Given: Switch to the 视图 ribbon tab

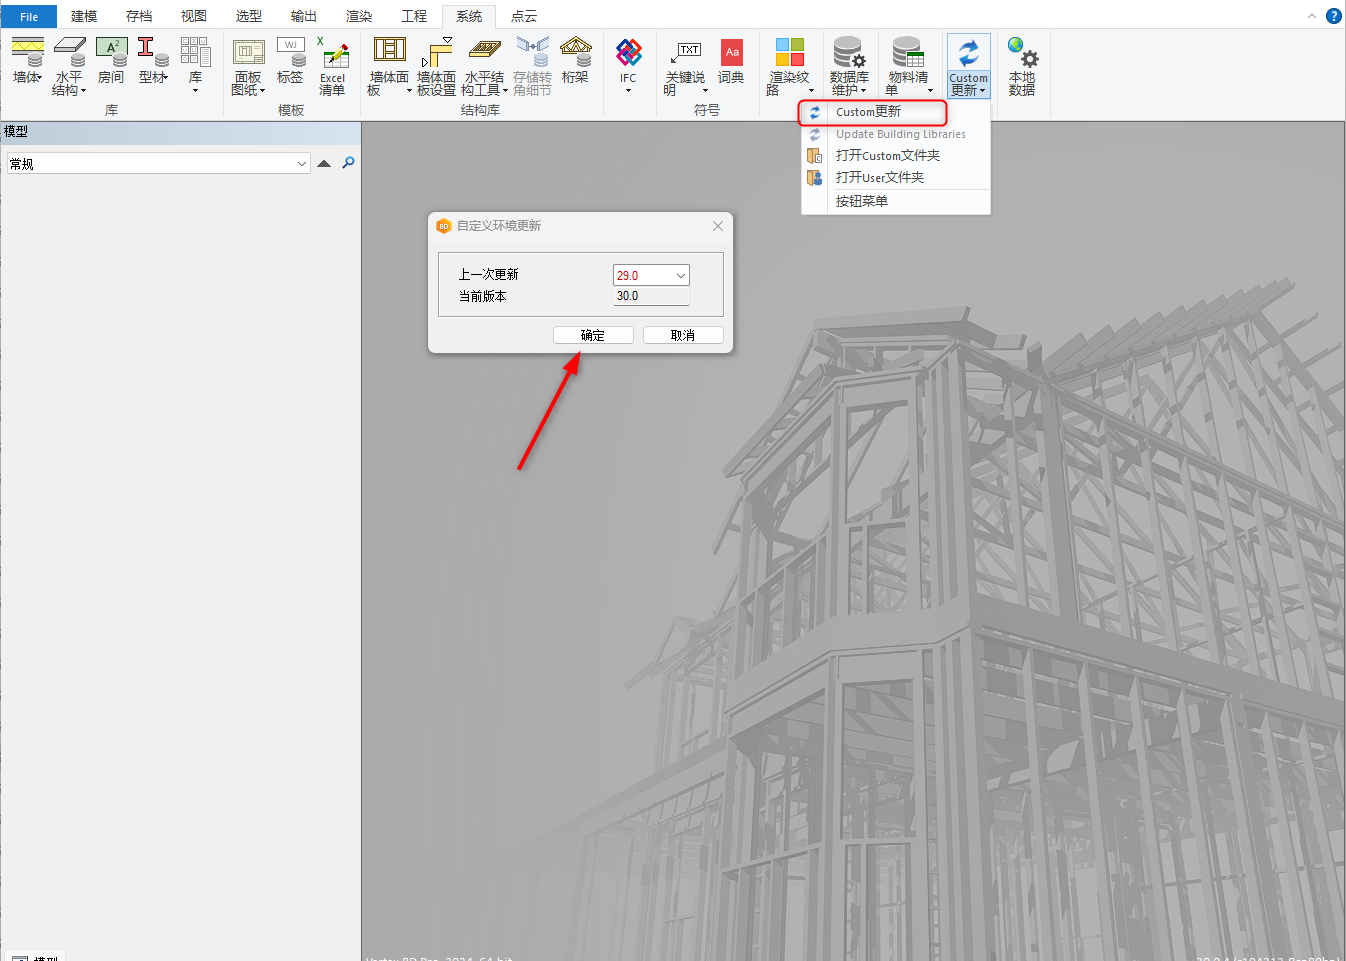Looking at the screenshot, I should tap(194, 16).
